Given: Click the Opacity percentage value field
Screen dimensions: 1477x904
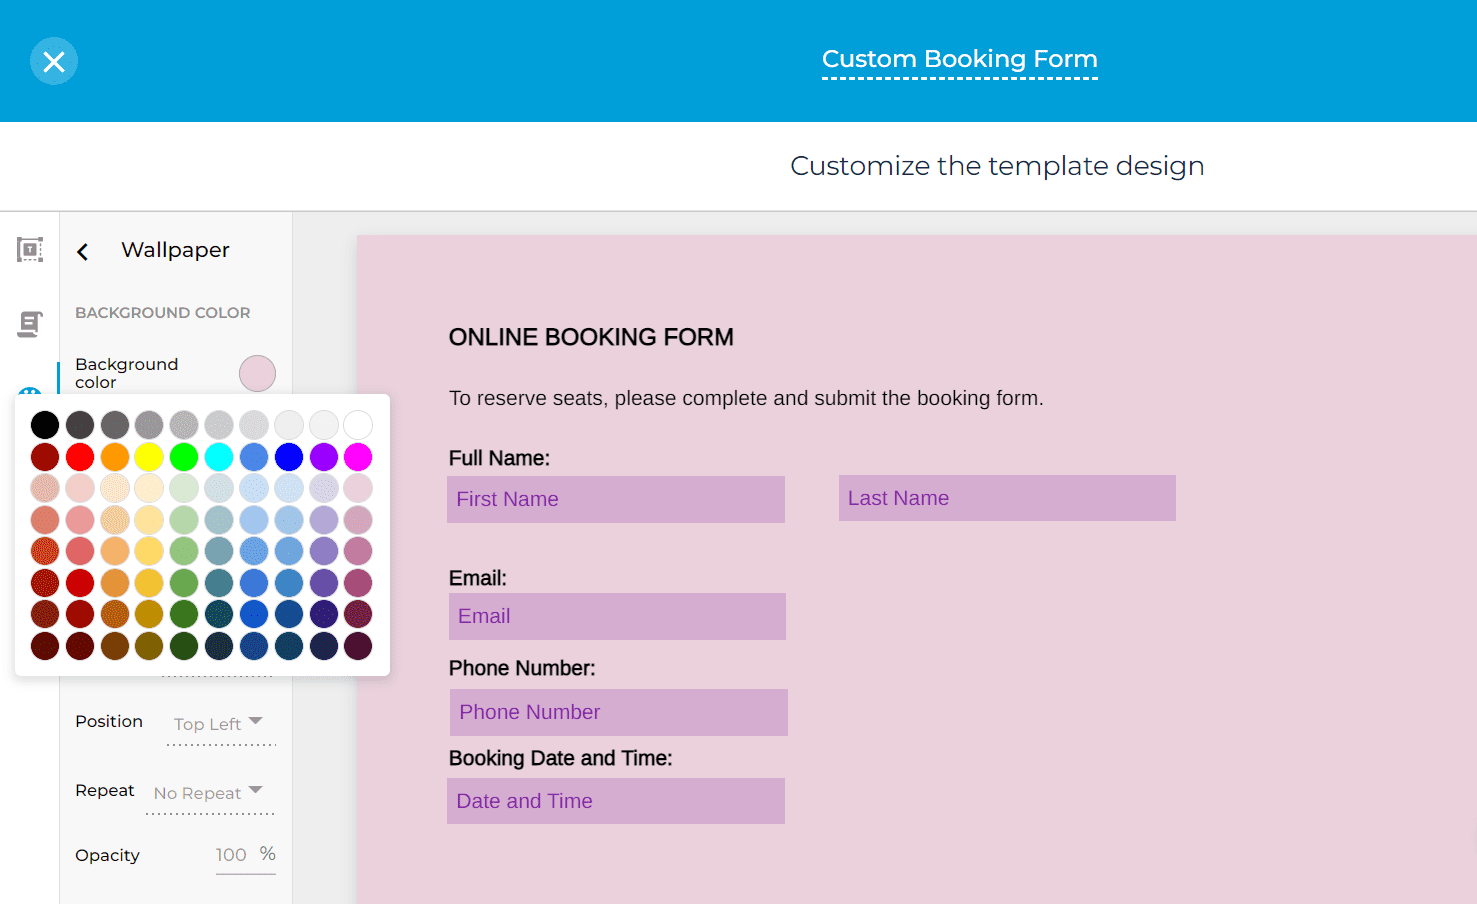Looking at the screenshot, I should 232,855.
